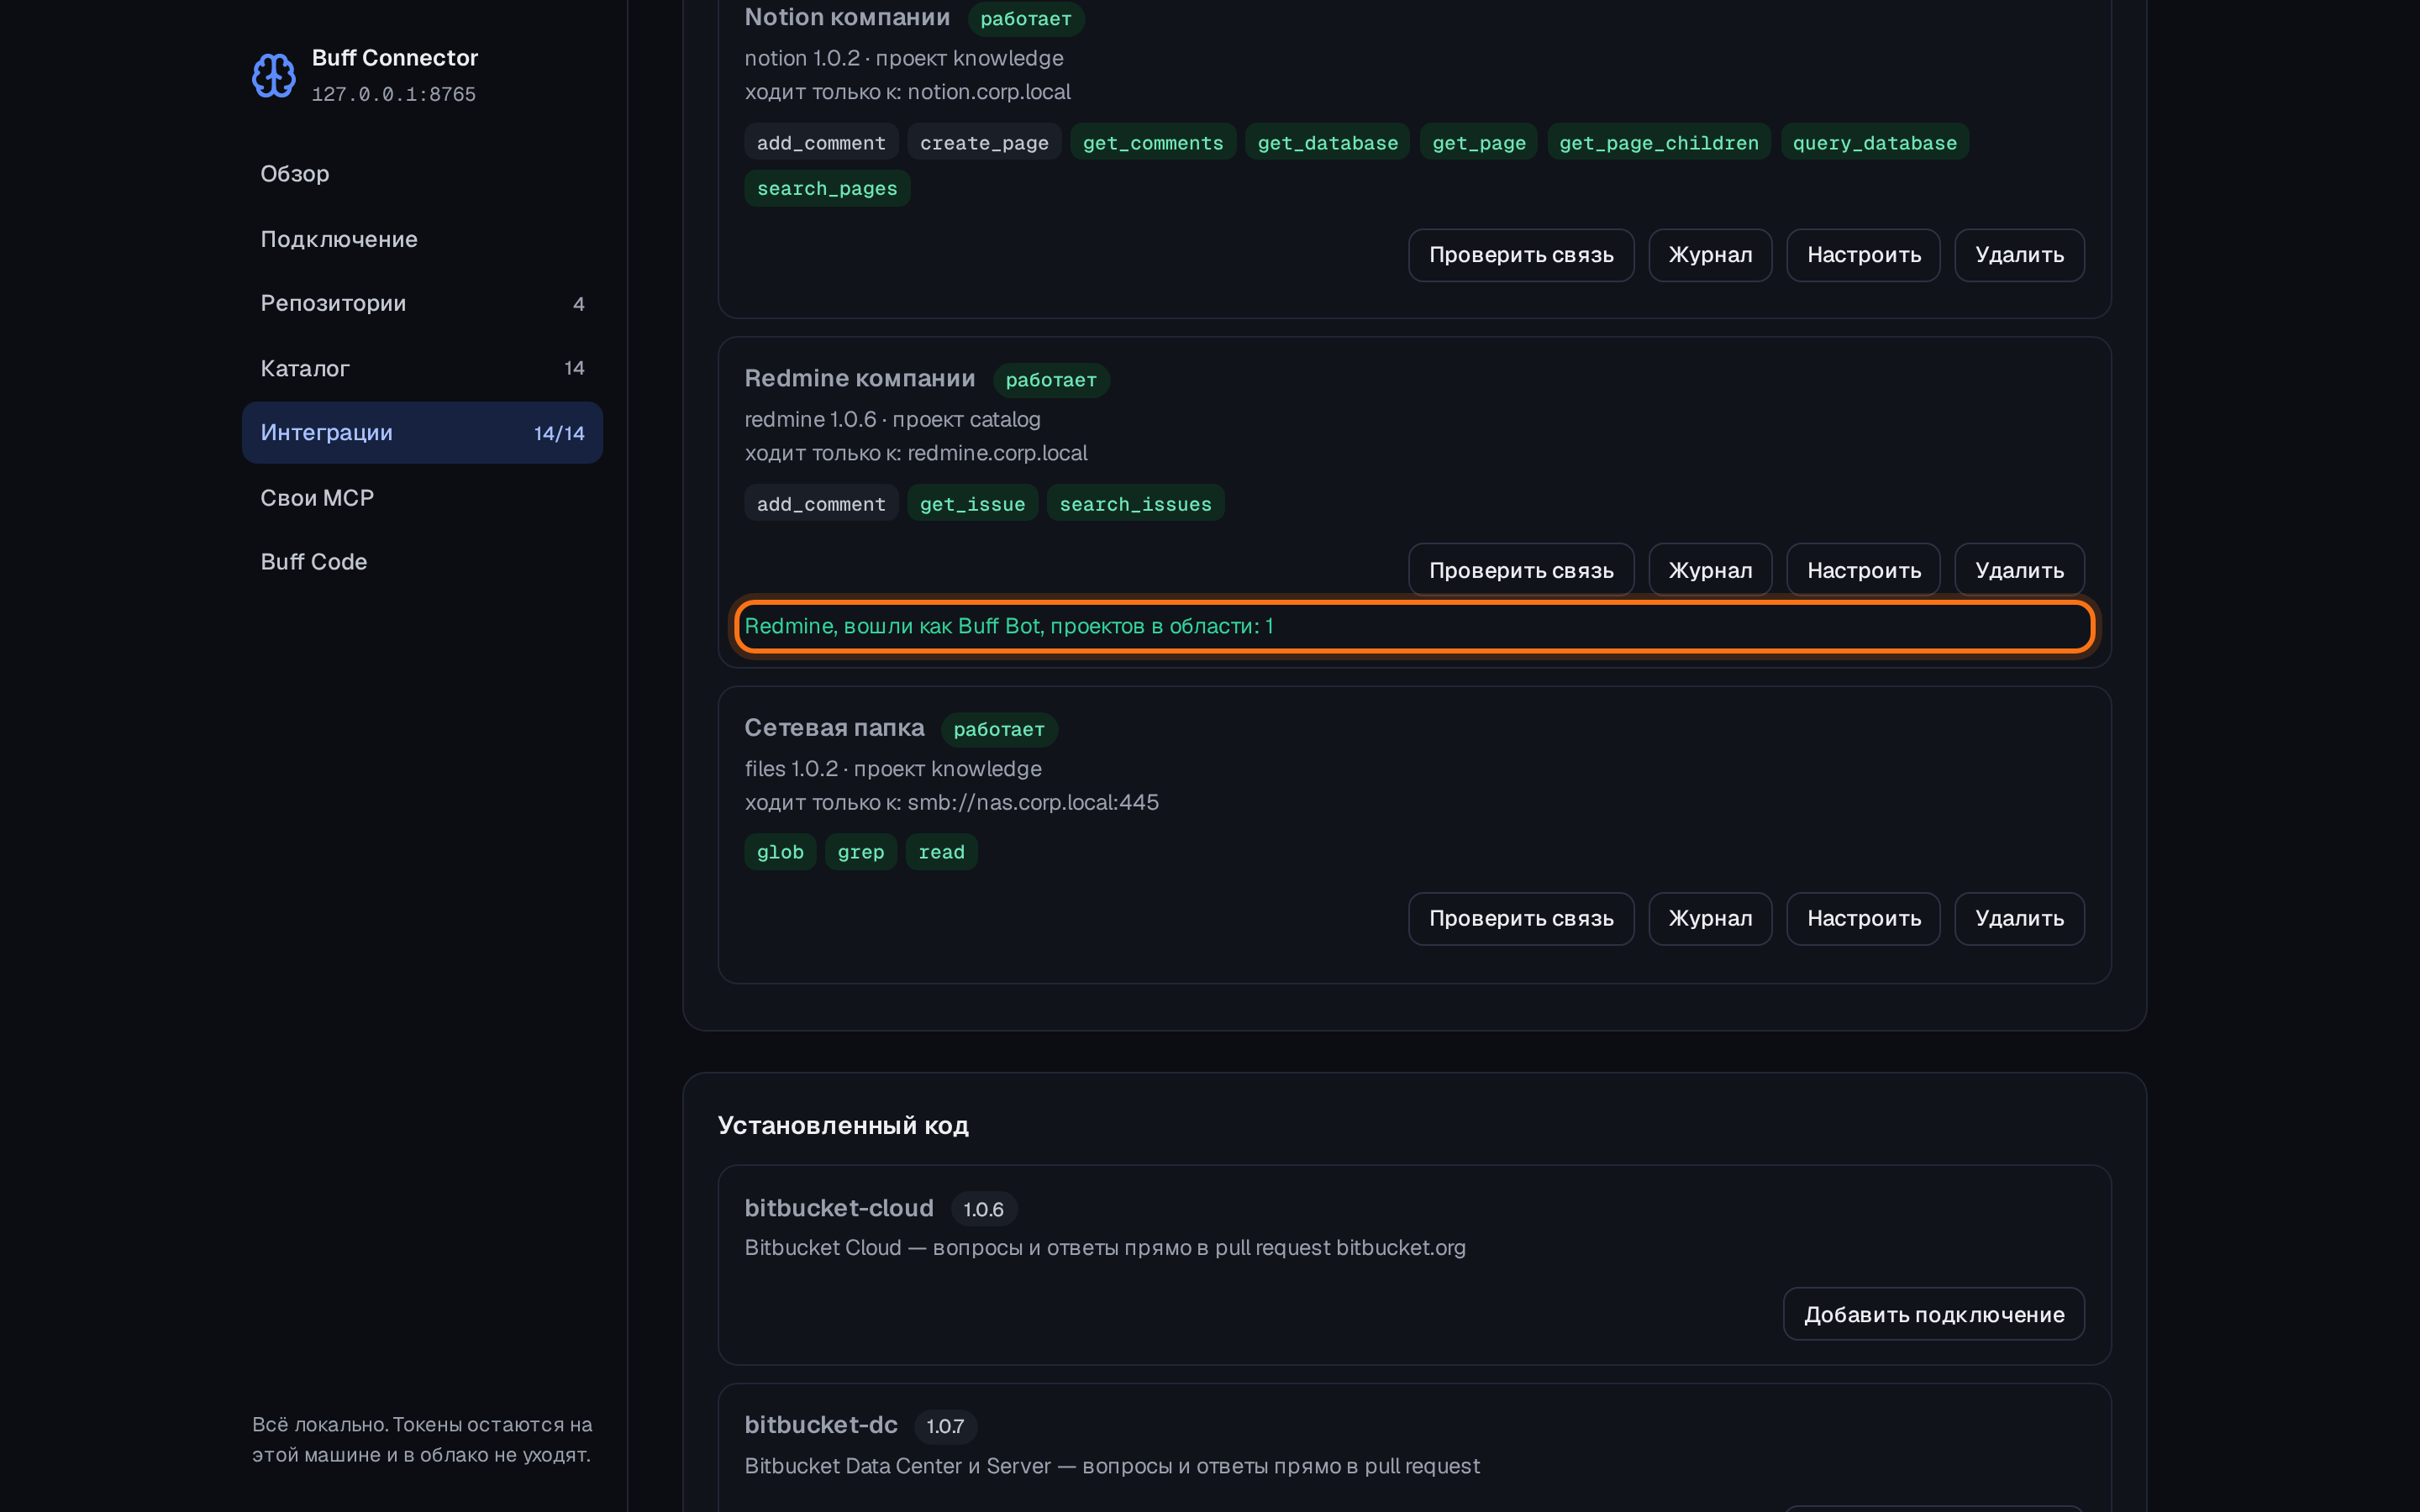
Task: Click the search_issues tool tag
Action: (1135, 504)
